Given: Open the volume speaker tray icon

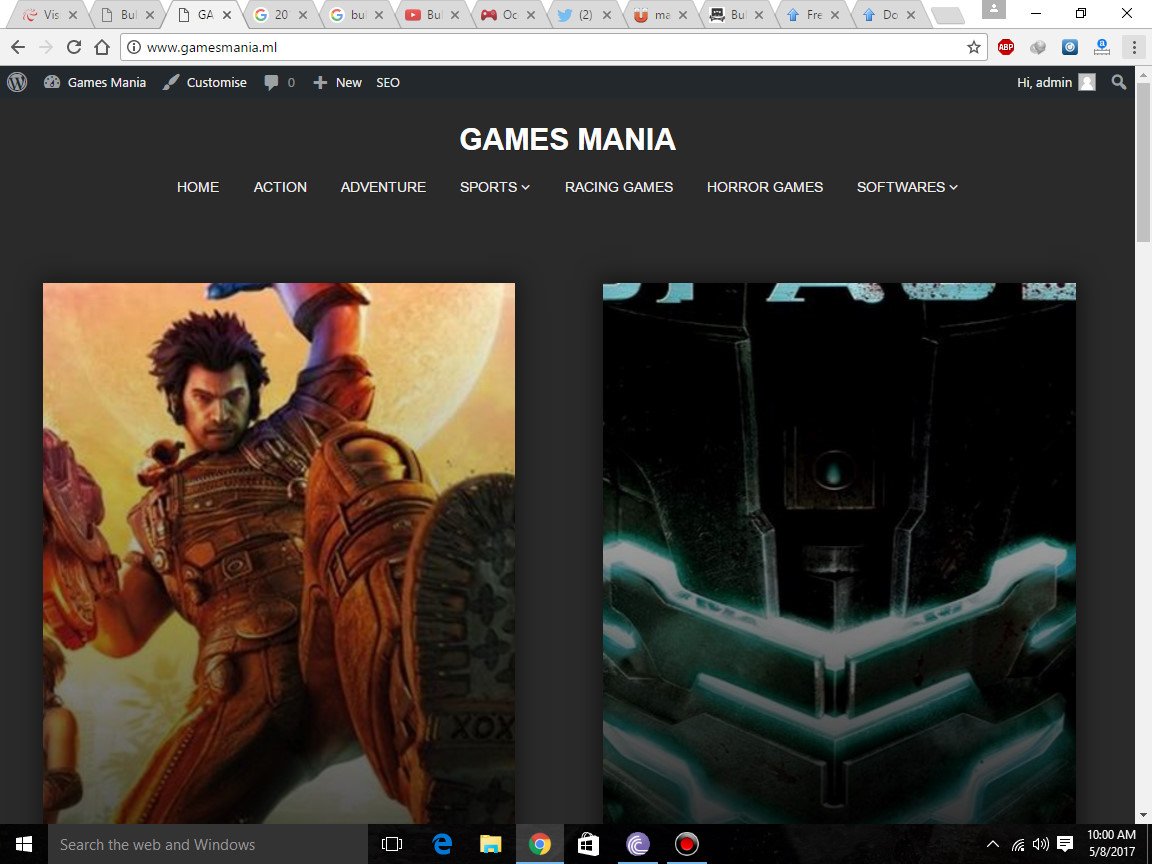Looking at the screenshot, I should pos(1040,844).
